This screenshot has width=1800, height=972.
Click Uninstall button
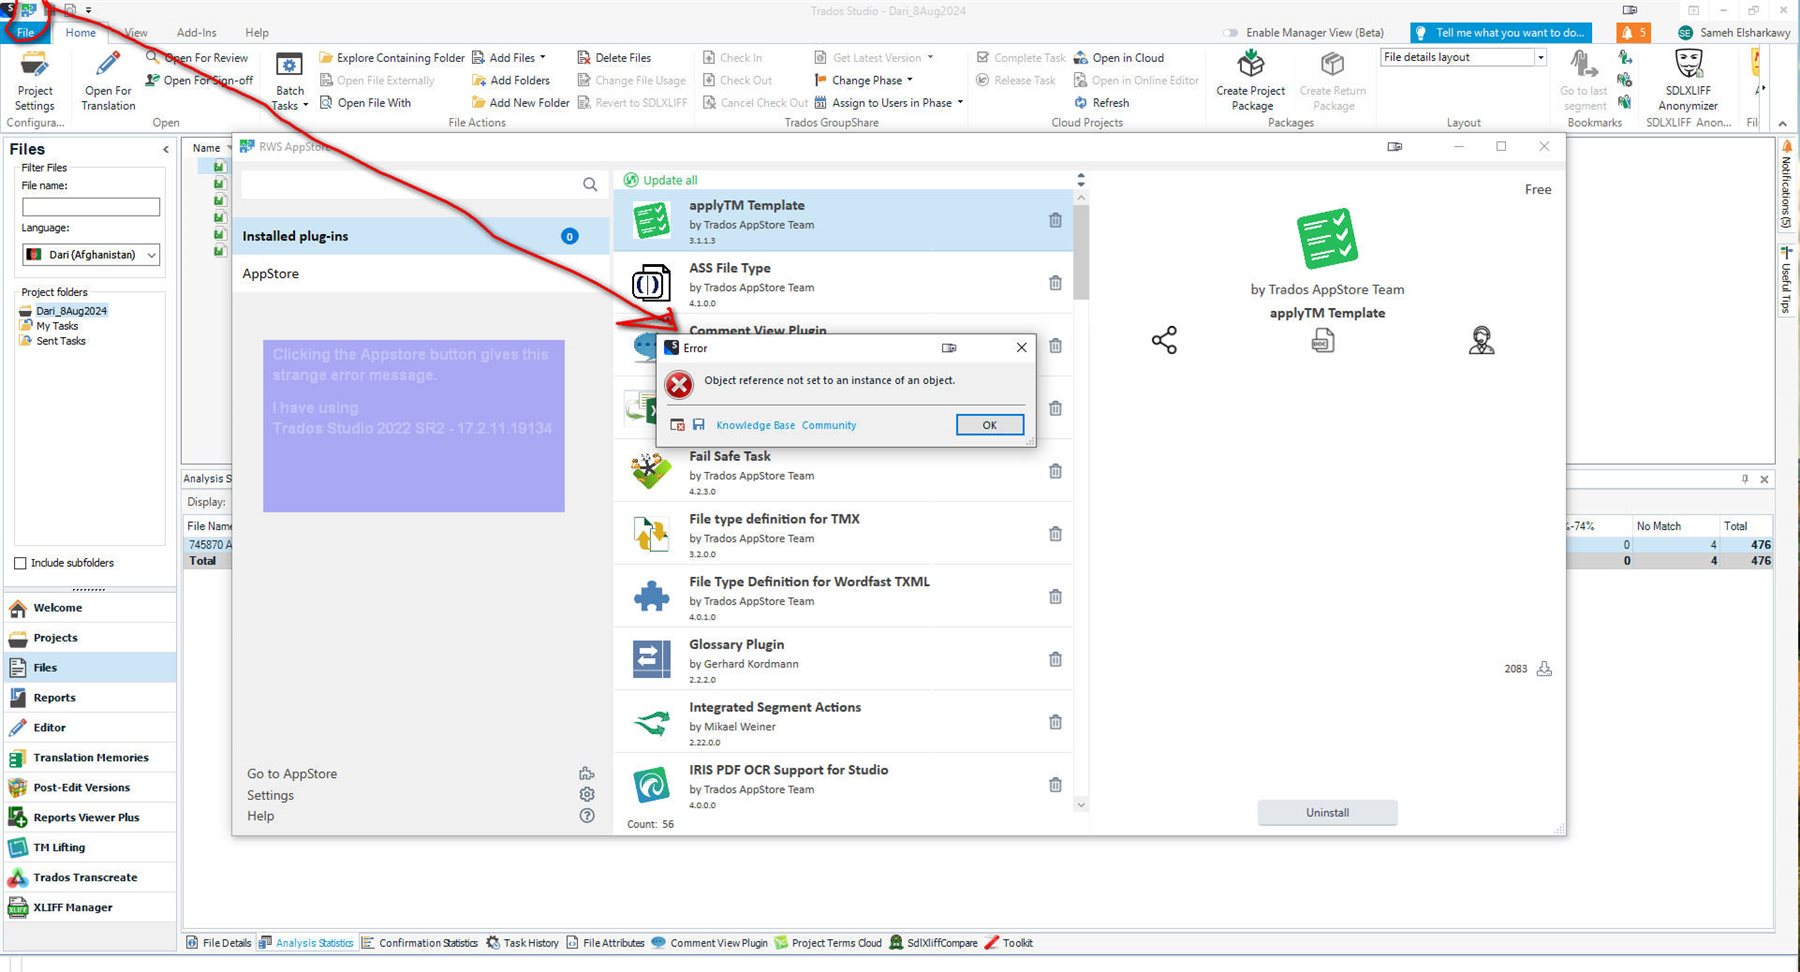coord(1327,813)
